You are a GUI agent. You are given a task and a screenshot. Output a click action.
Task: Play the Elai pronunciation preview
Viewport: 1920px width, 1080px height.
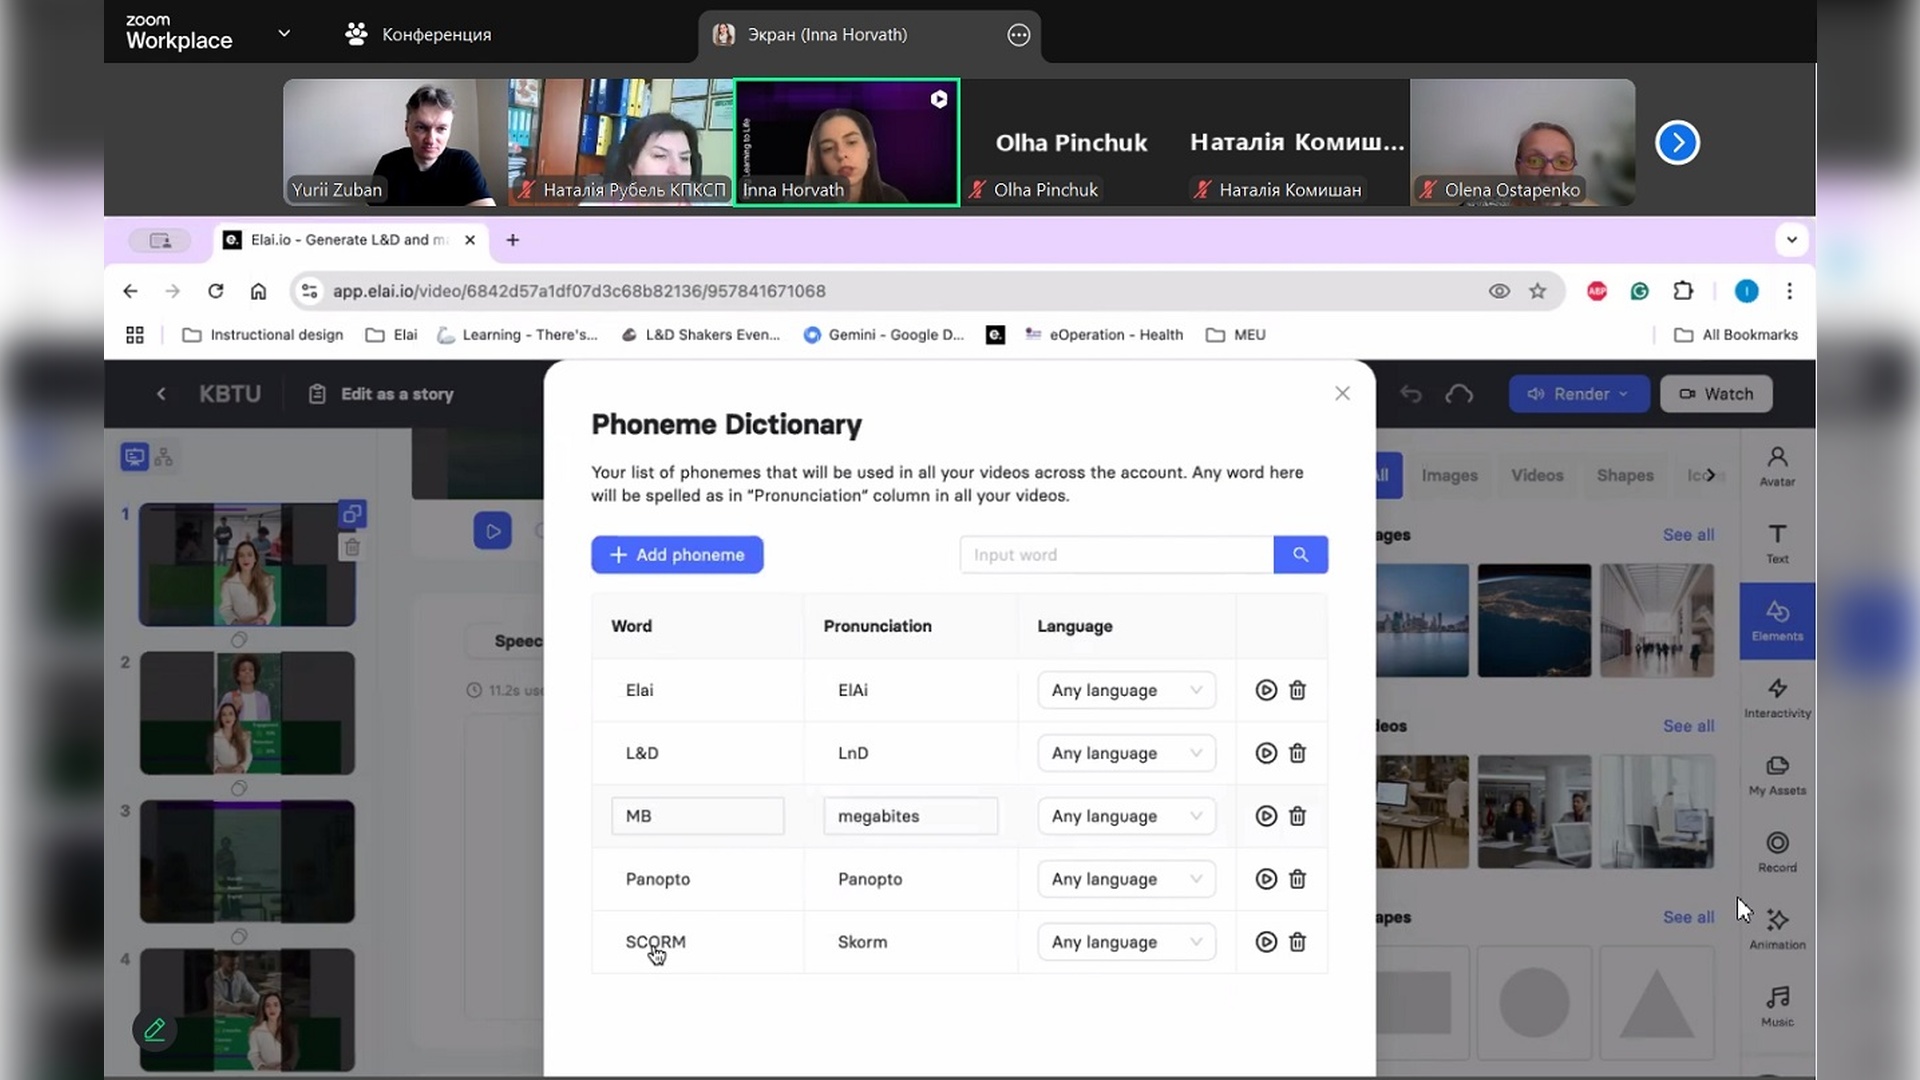click(x=1266, y=690)
